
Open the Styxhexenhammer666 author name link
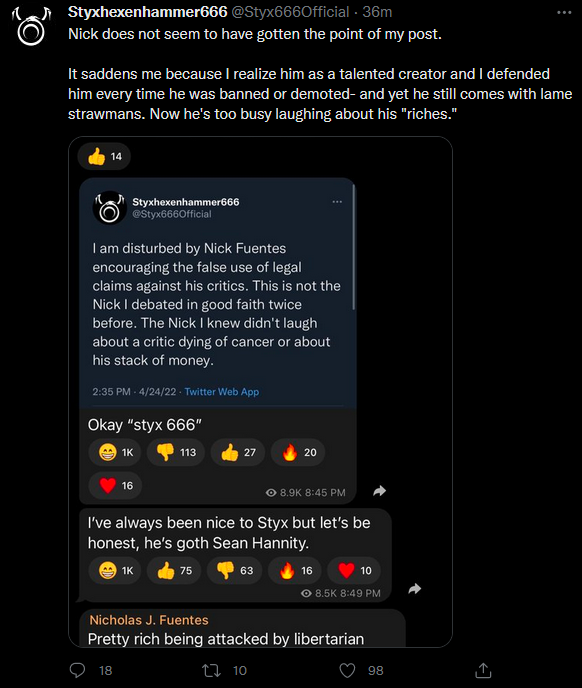[147, 12]
